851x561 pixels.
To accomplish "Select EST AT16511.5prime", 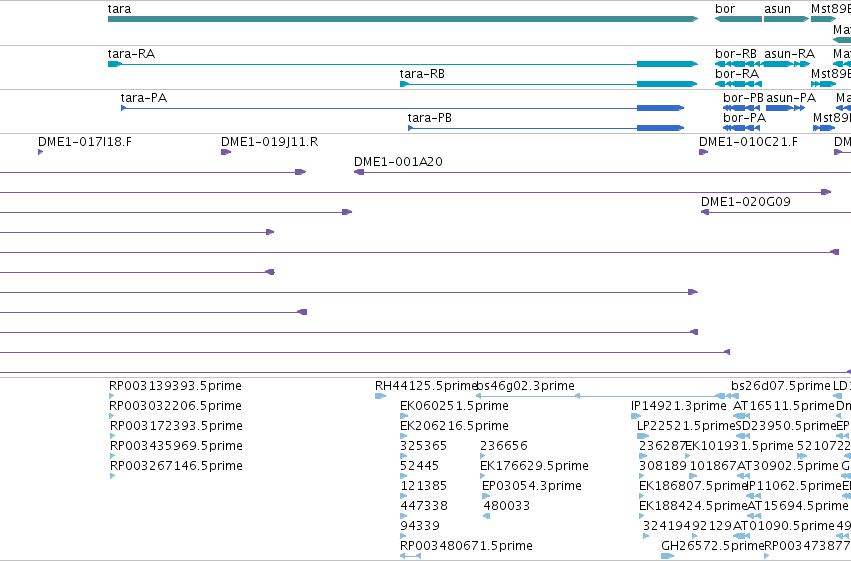I will (x=742, y=416).
